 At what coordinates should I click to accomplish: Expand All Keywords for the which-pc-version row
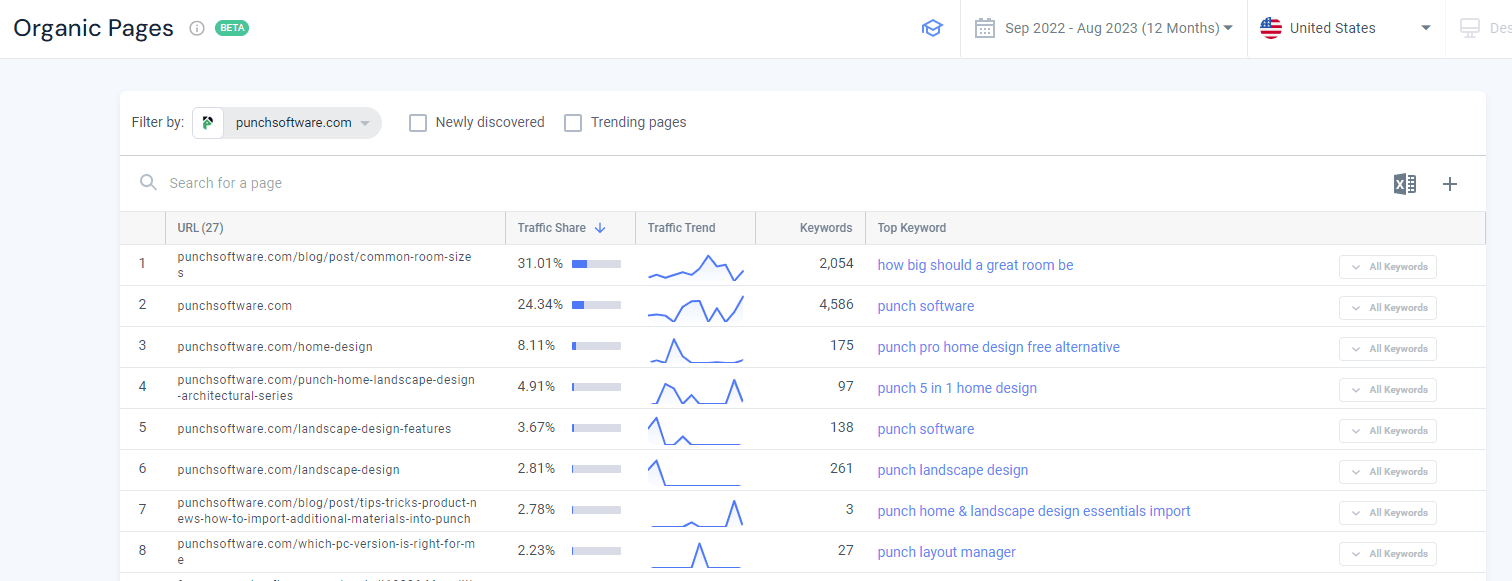[x=1388, y=554]
